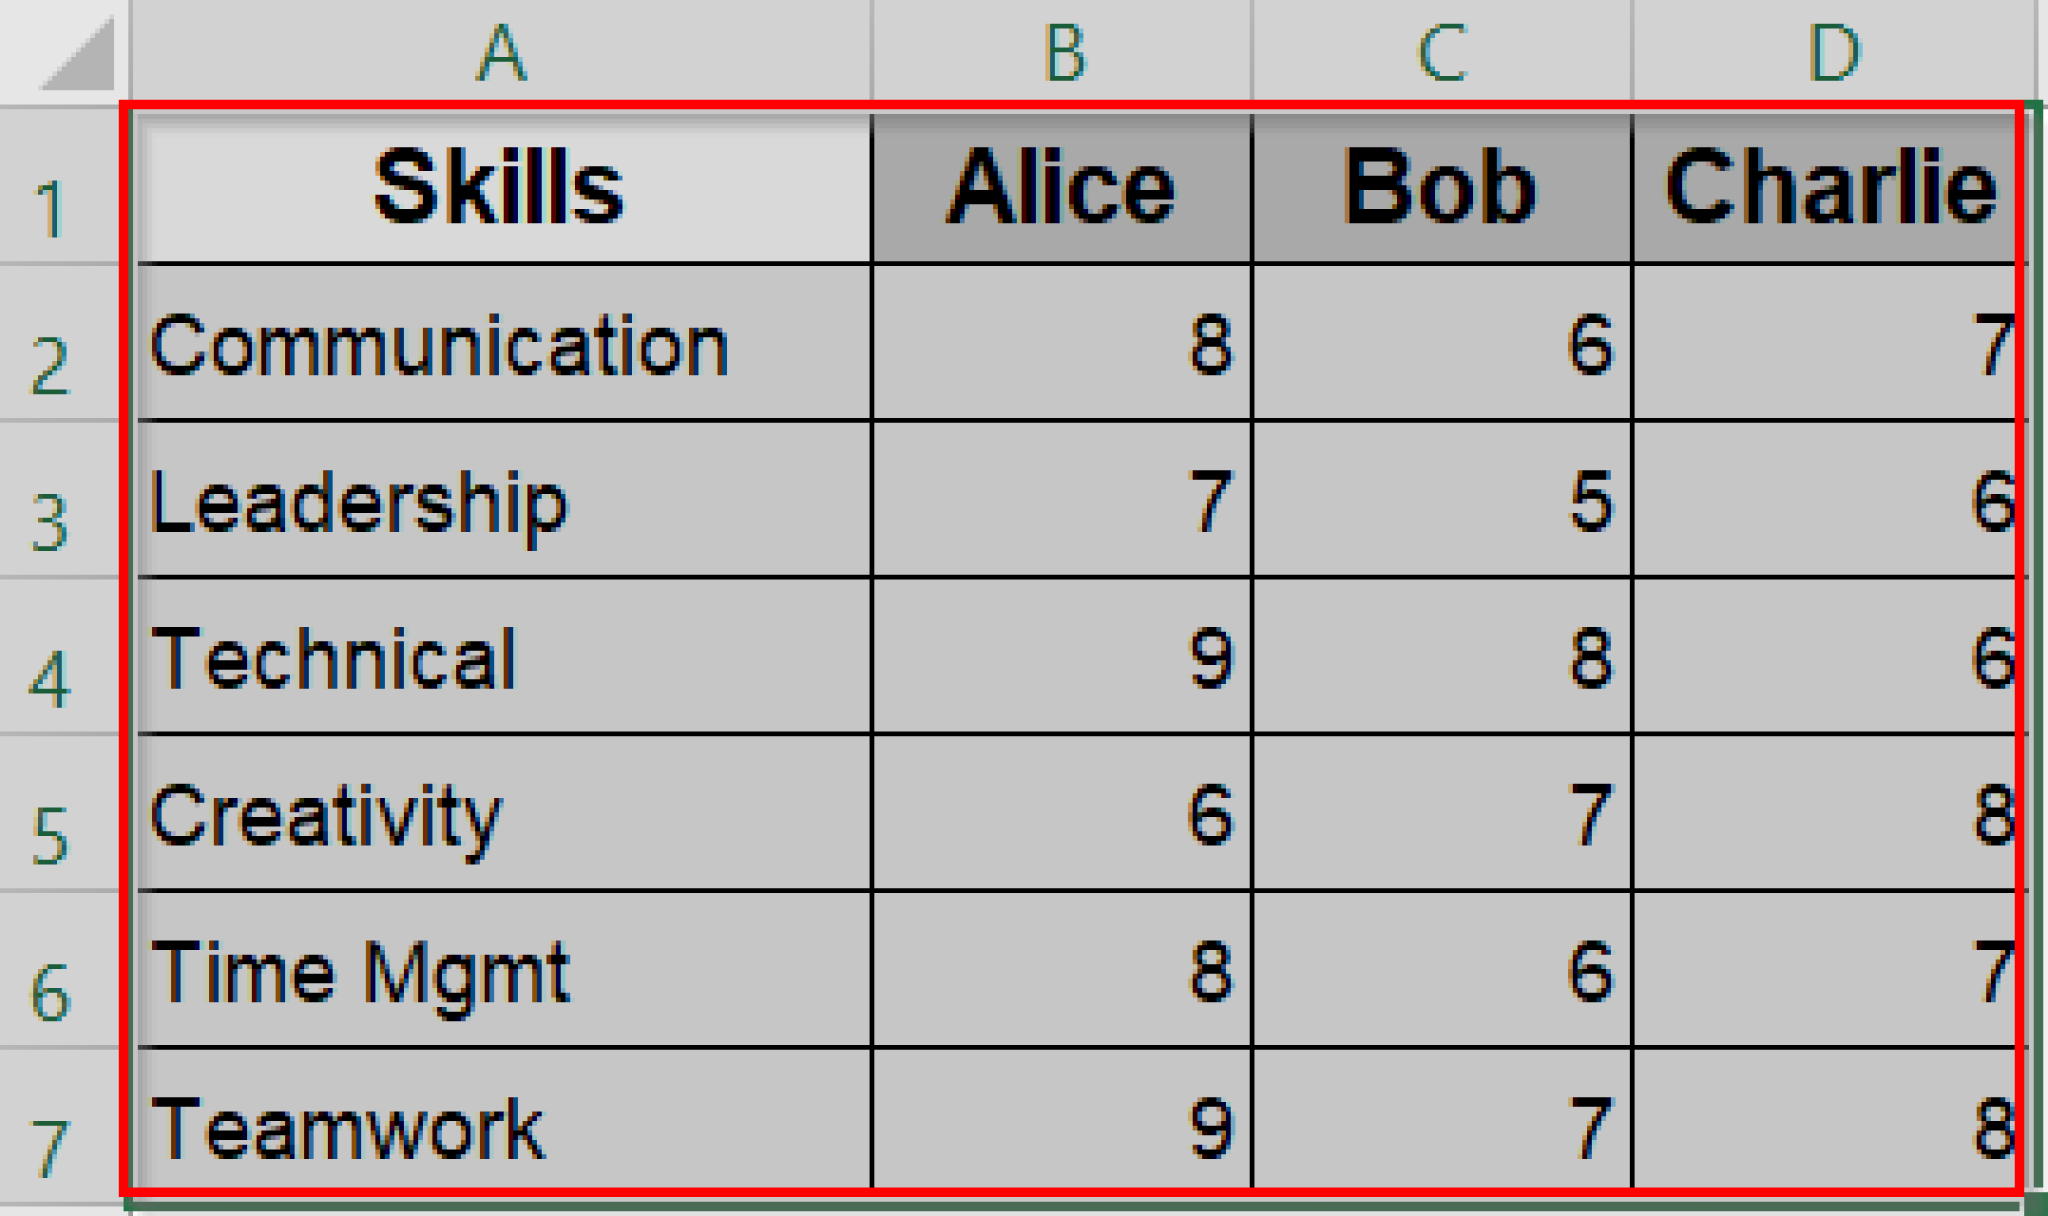Click the Skills header cell
This screenshot has height=1216, width=2048.
(500, 185)
